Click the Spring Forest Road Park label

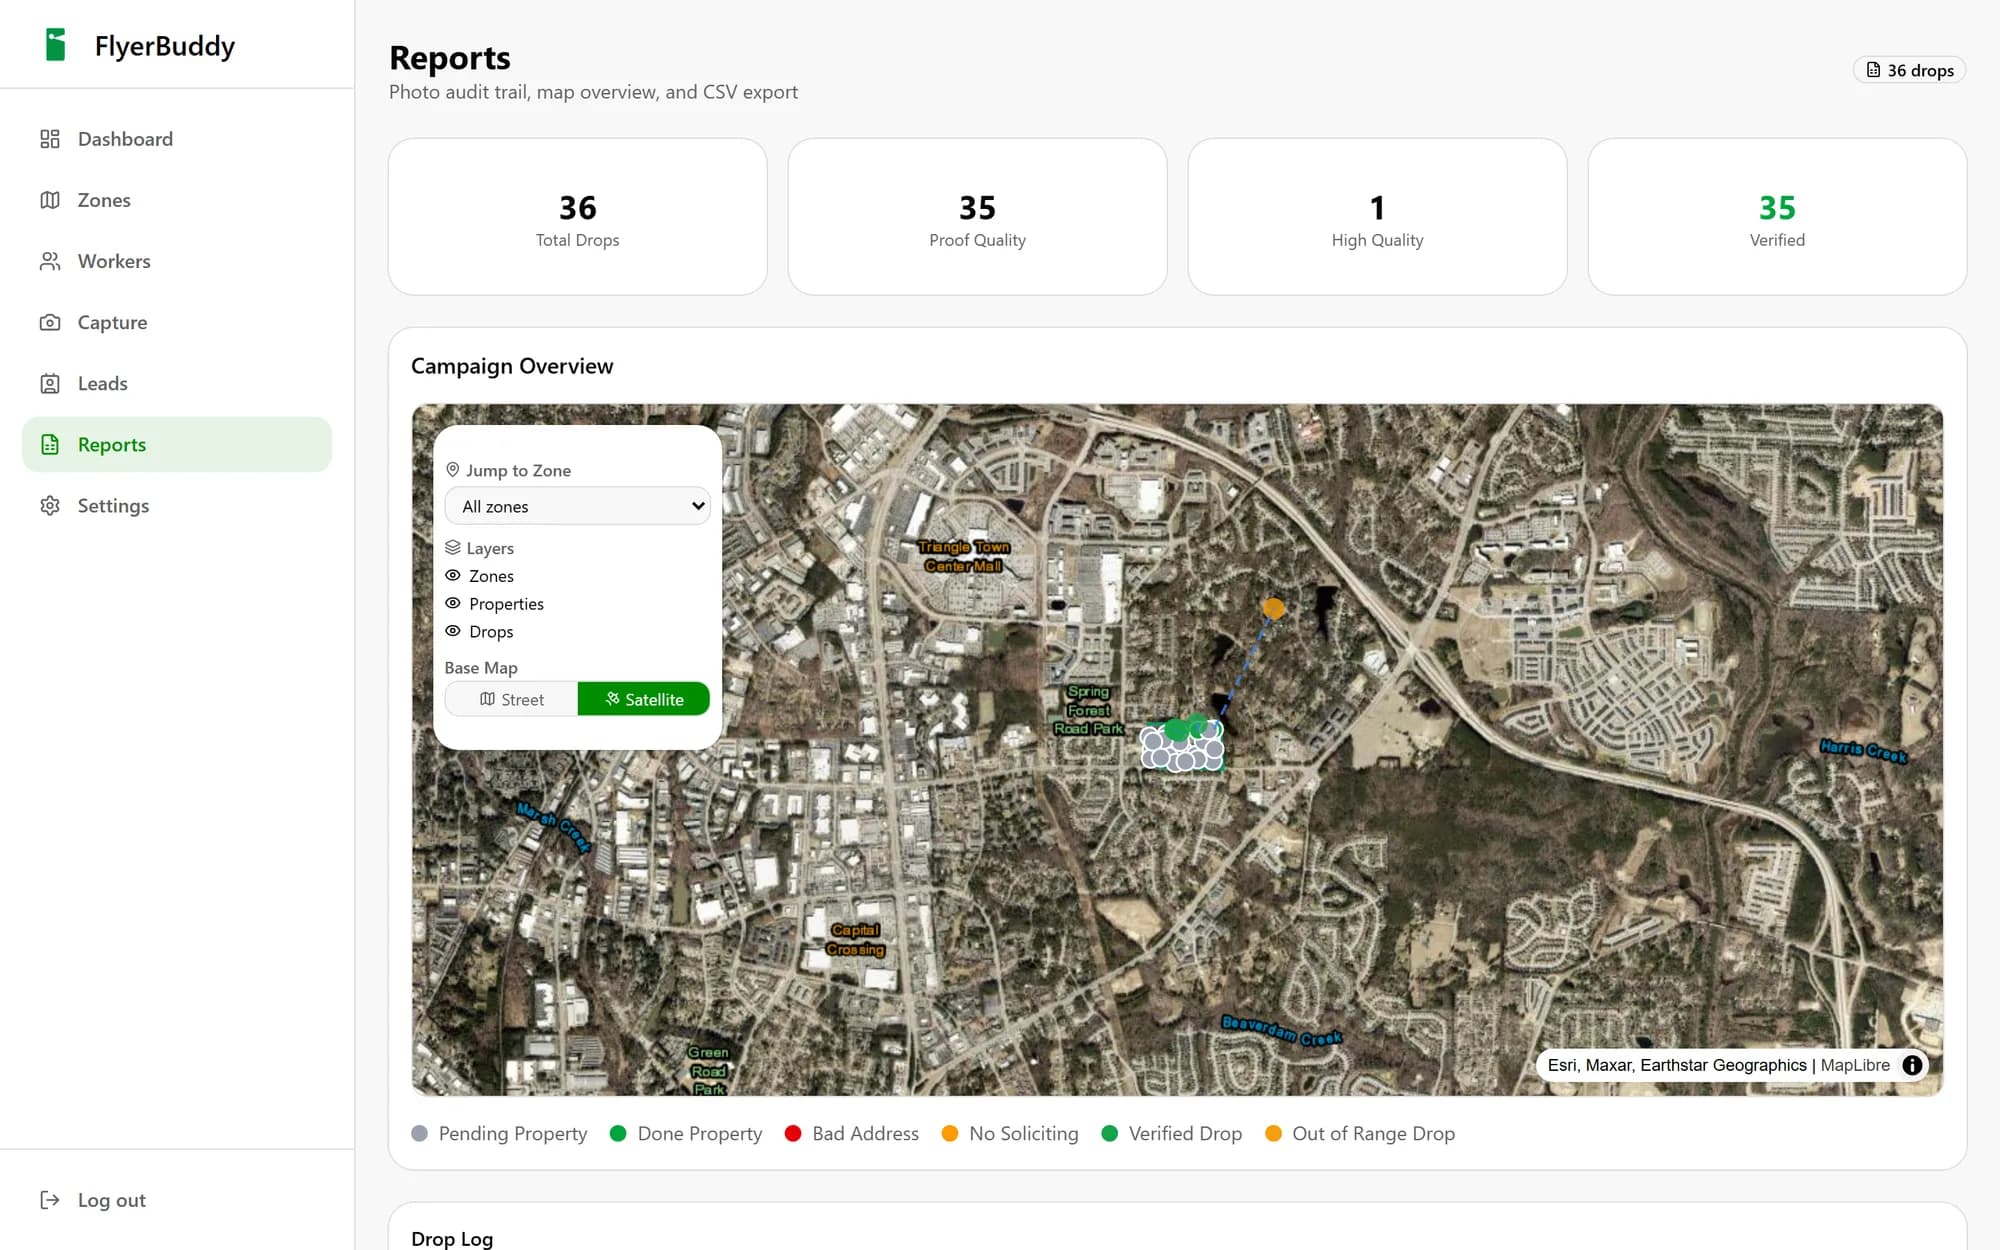point(1089,710)
